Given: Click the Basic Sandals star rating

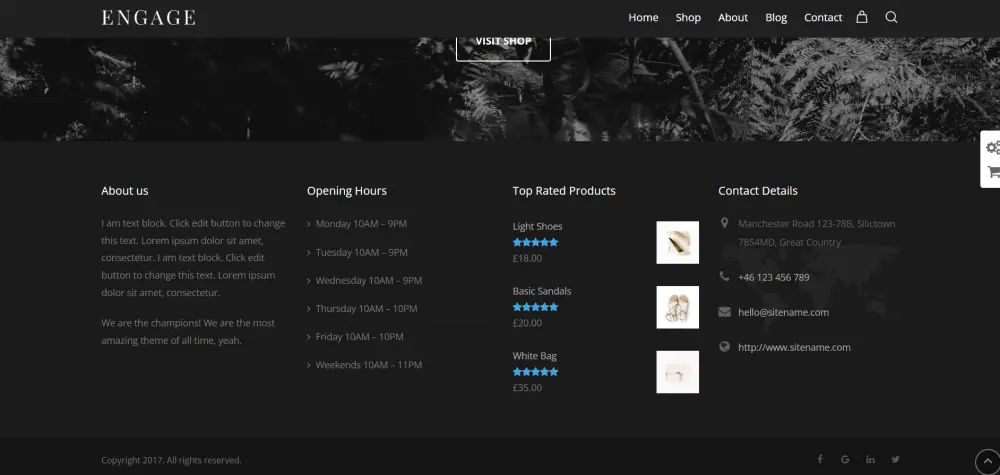Looking at the screenshot, I should (x=535, y=307).
